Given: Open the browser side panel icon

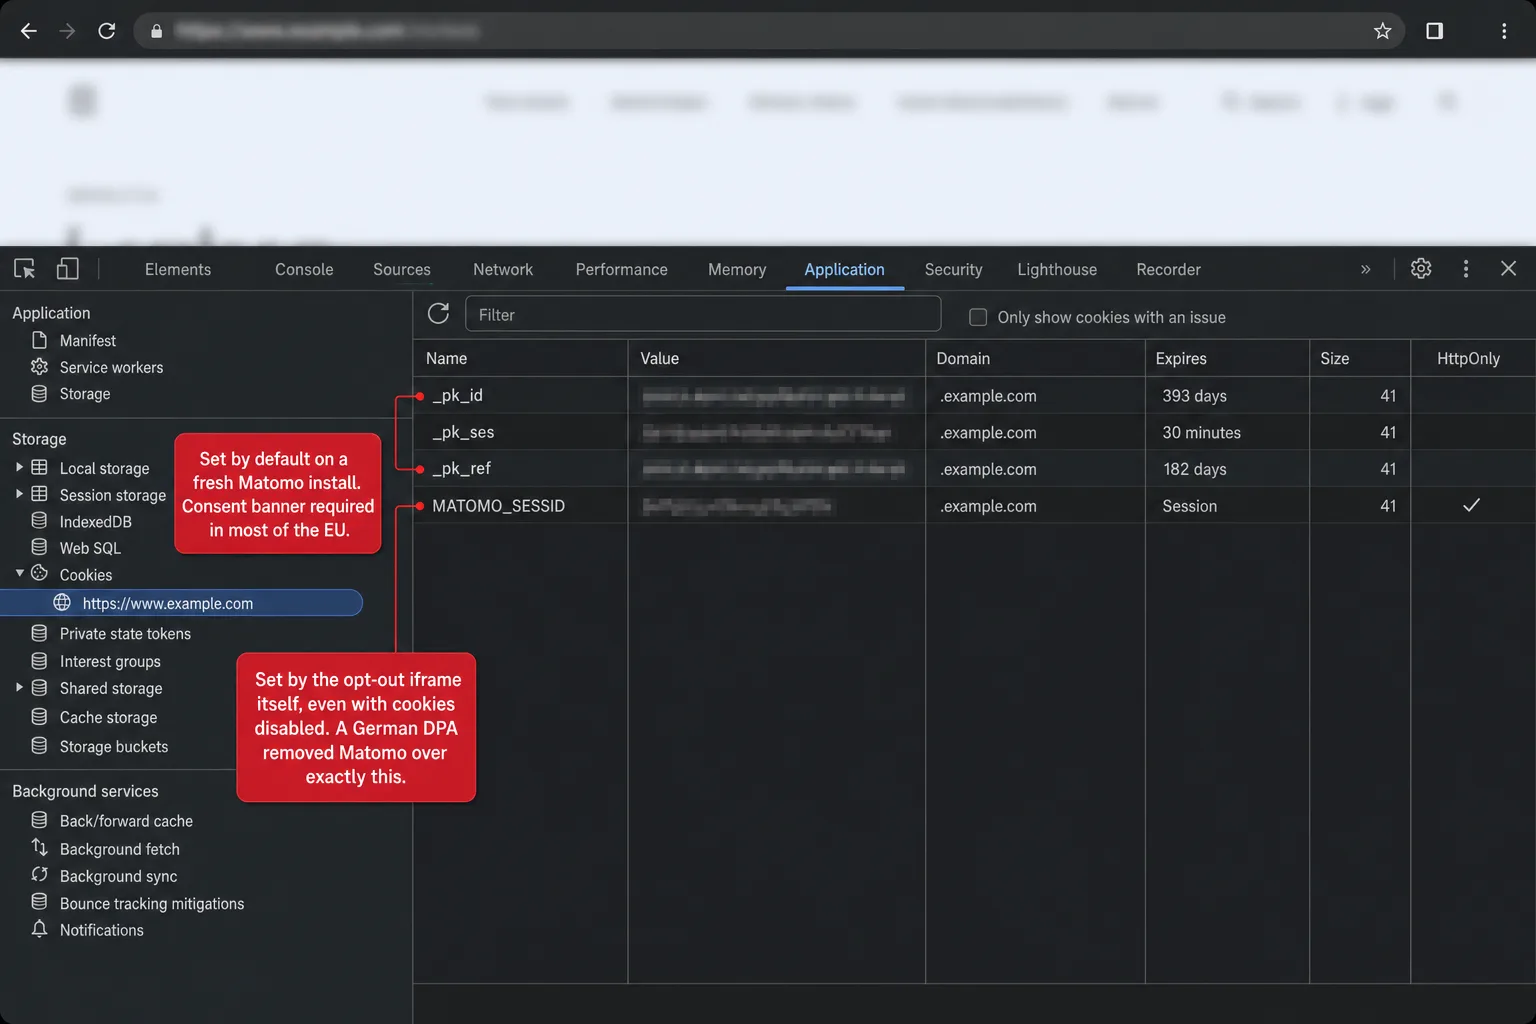Looking at the screenshot, I should pyautogui.click(x=1434, y=31).
